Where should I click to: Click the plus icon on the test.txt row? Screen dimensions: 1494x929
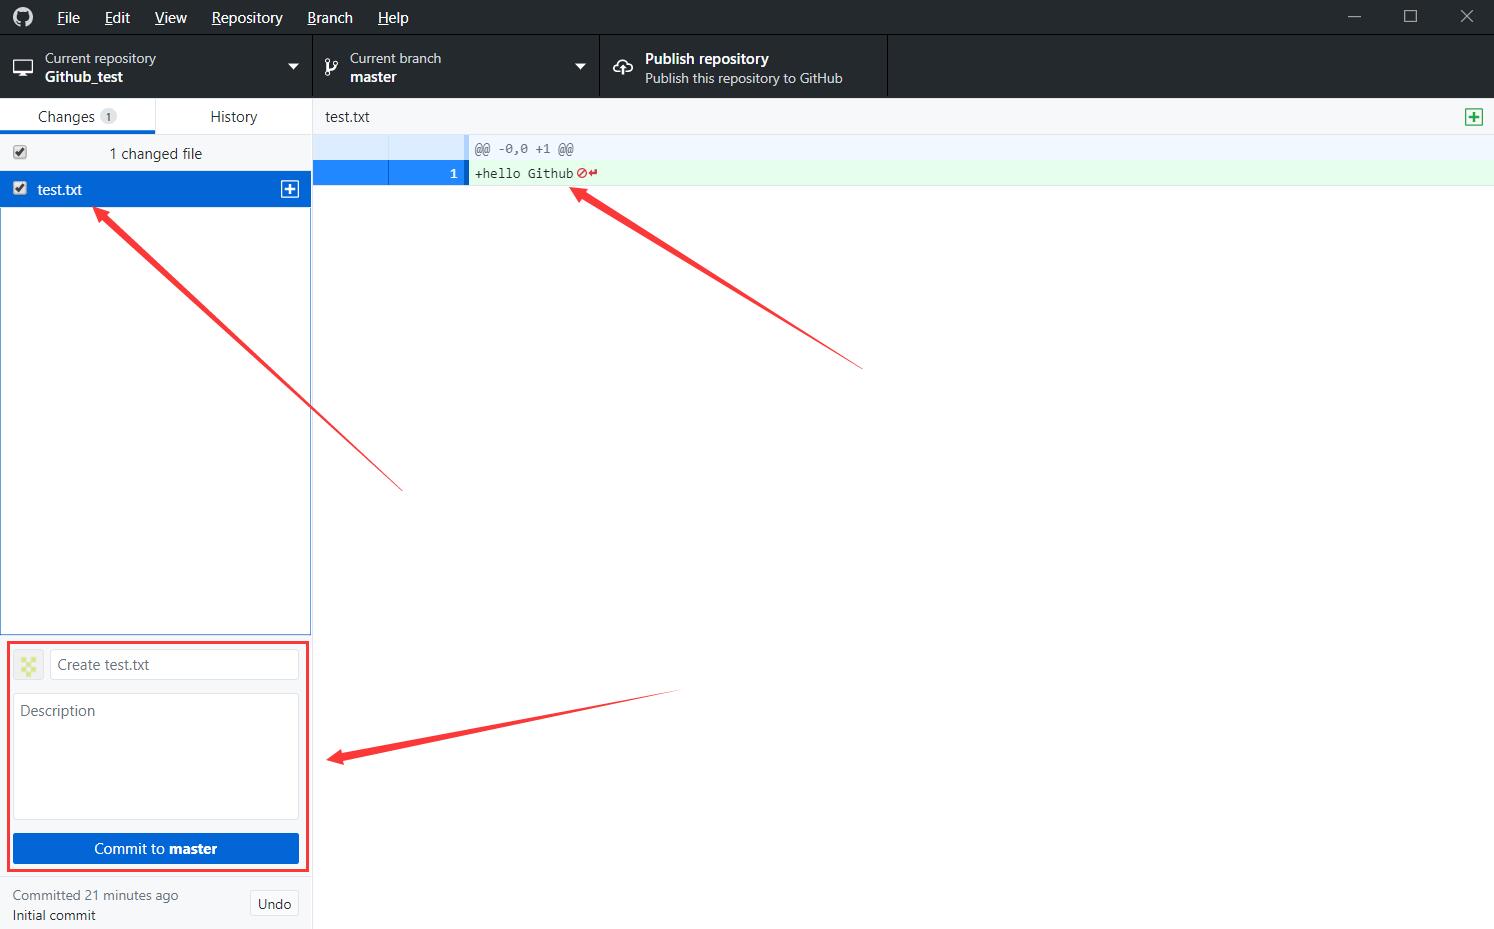point(289,189)
